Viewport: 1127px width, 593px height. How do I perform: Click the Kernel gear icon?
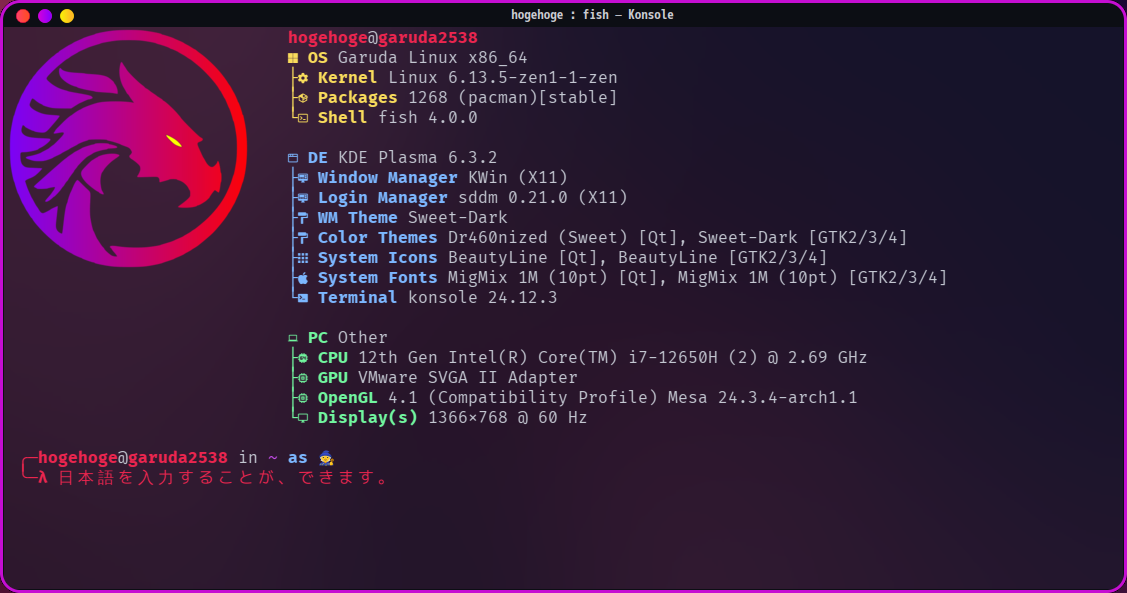[303, 78]
